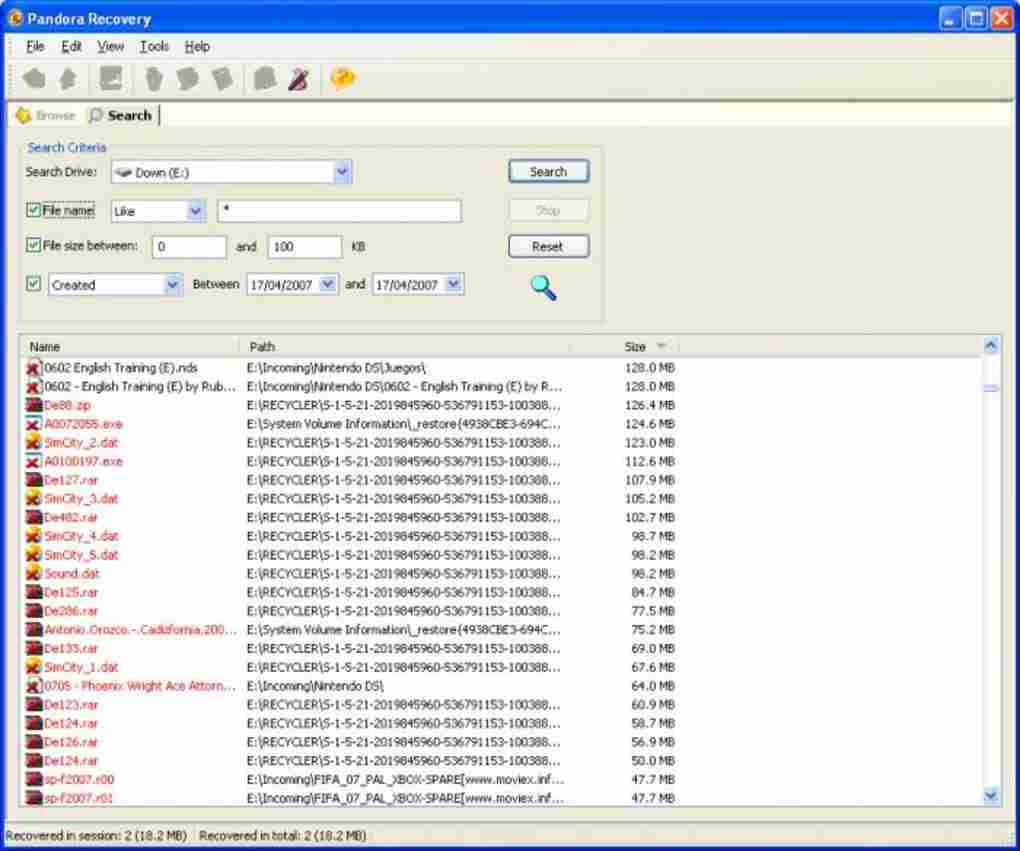Click the magnifying glass icon under the Reset button

(543, 288)
